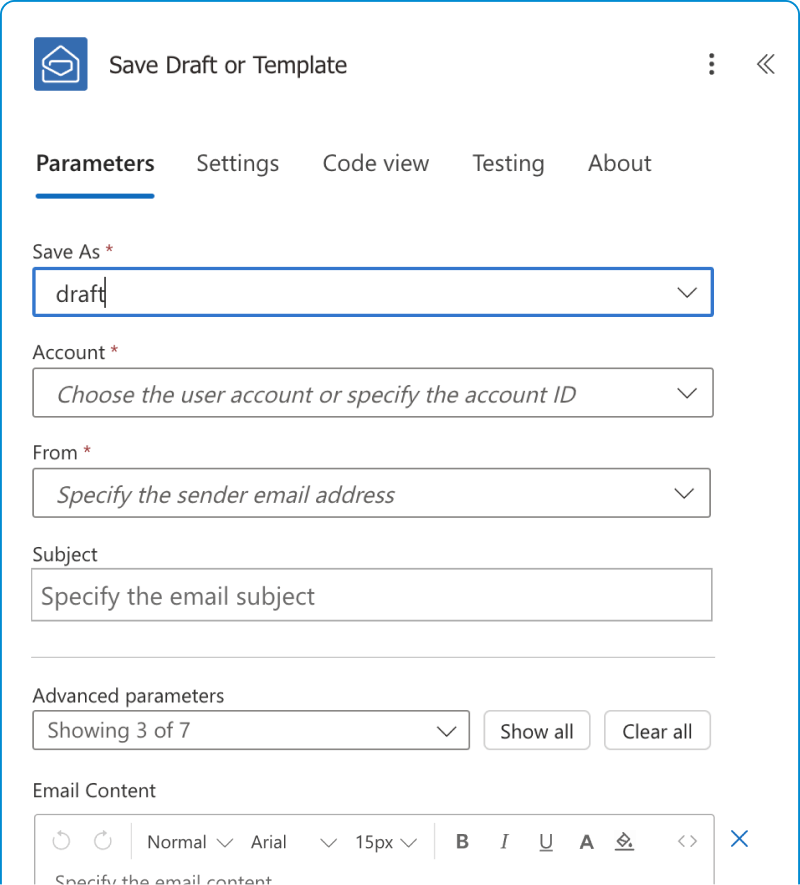Click into the Subject input field
Viewport: 800px width, 885px height.
(371, 597)
